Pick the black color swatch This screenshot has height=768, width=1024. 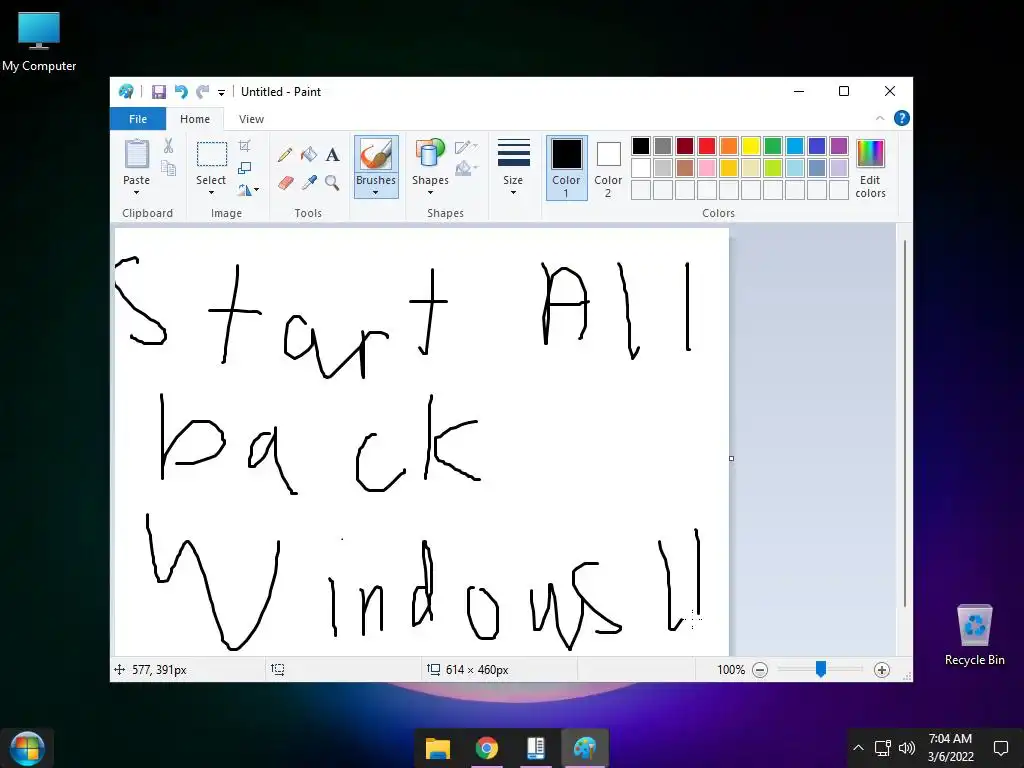(x=641, y=146)
